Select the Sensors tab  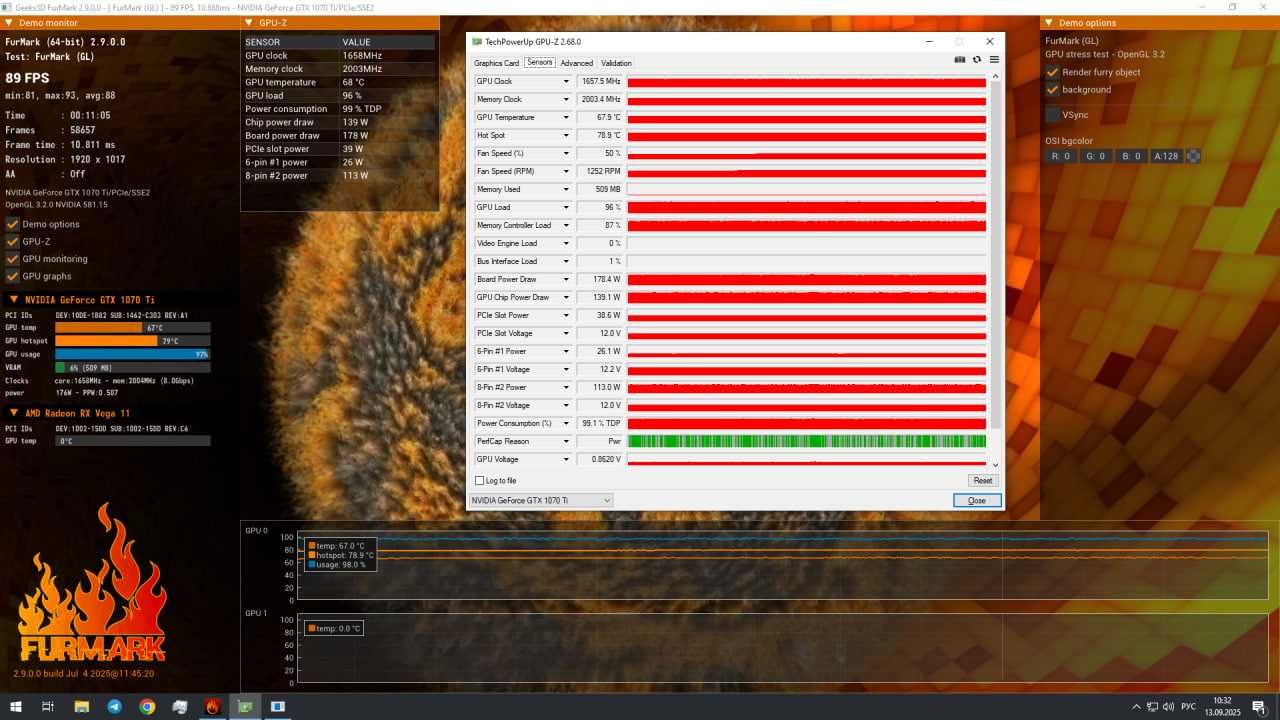coord(540,63)
